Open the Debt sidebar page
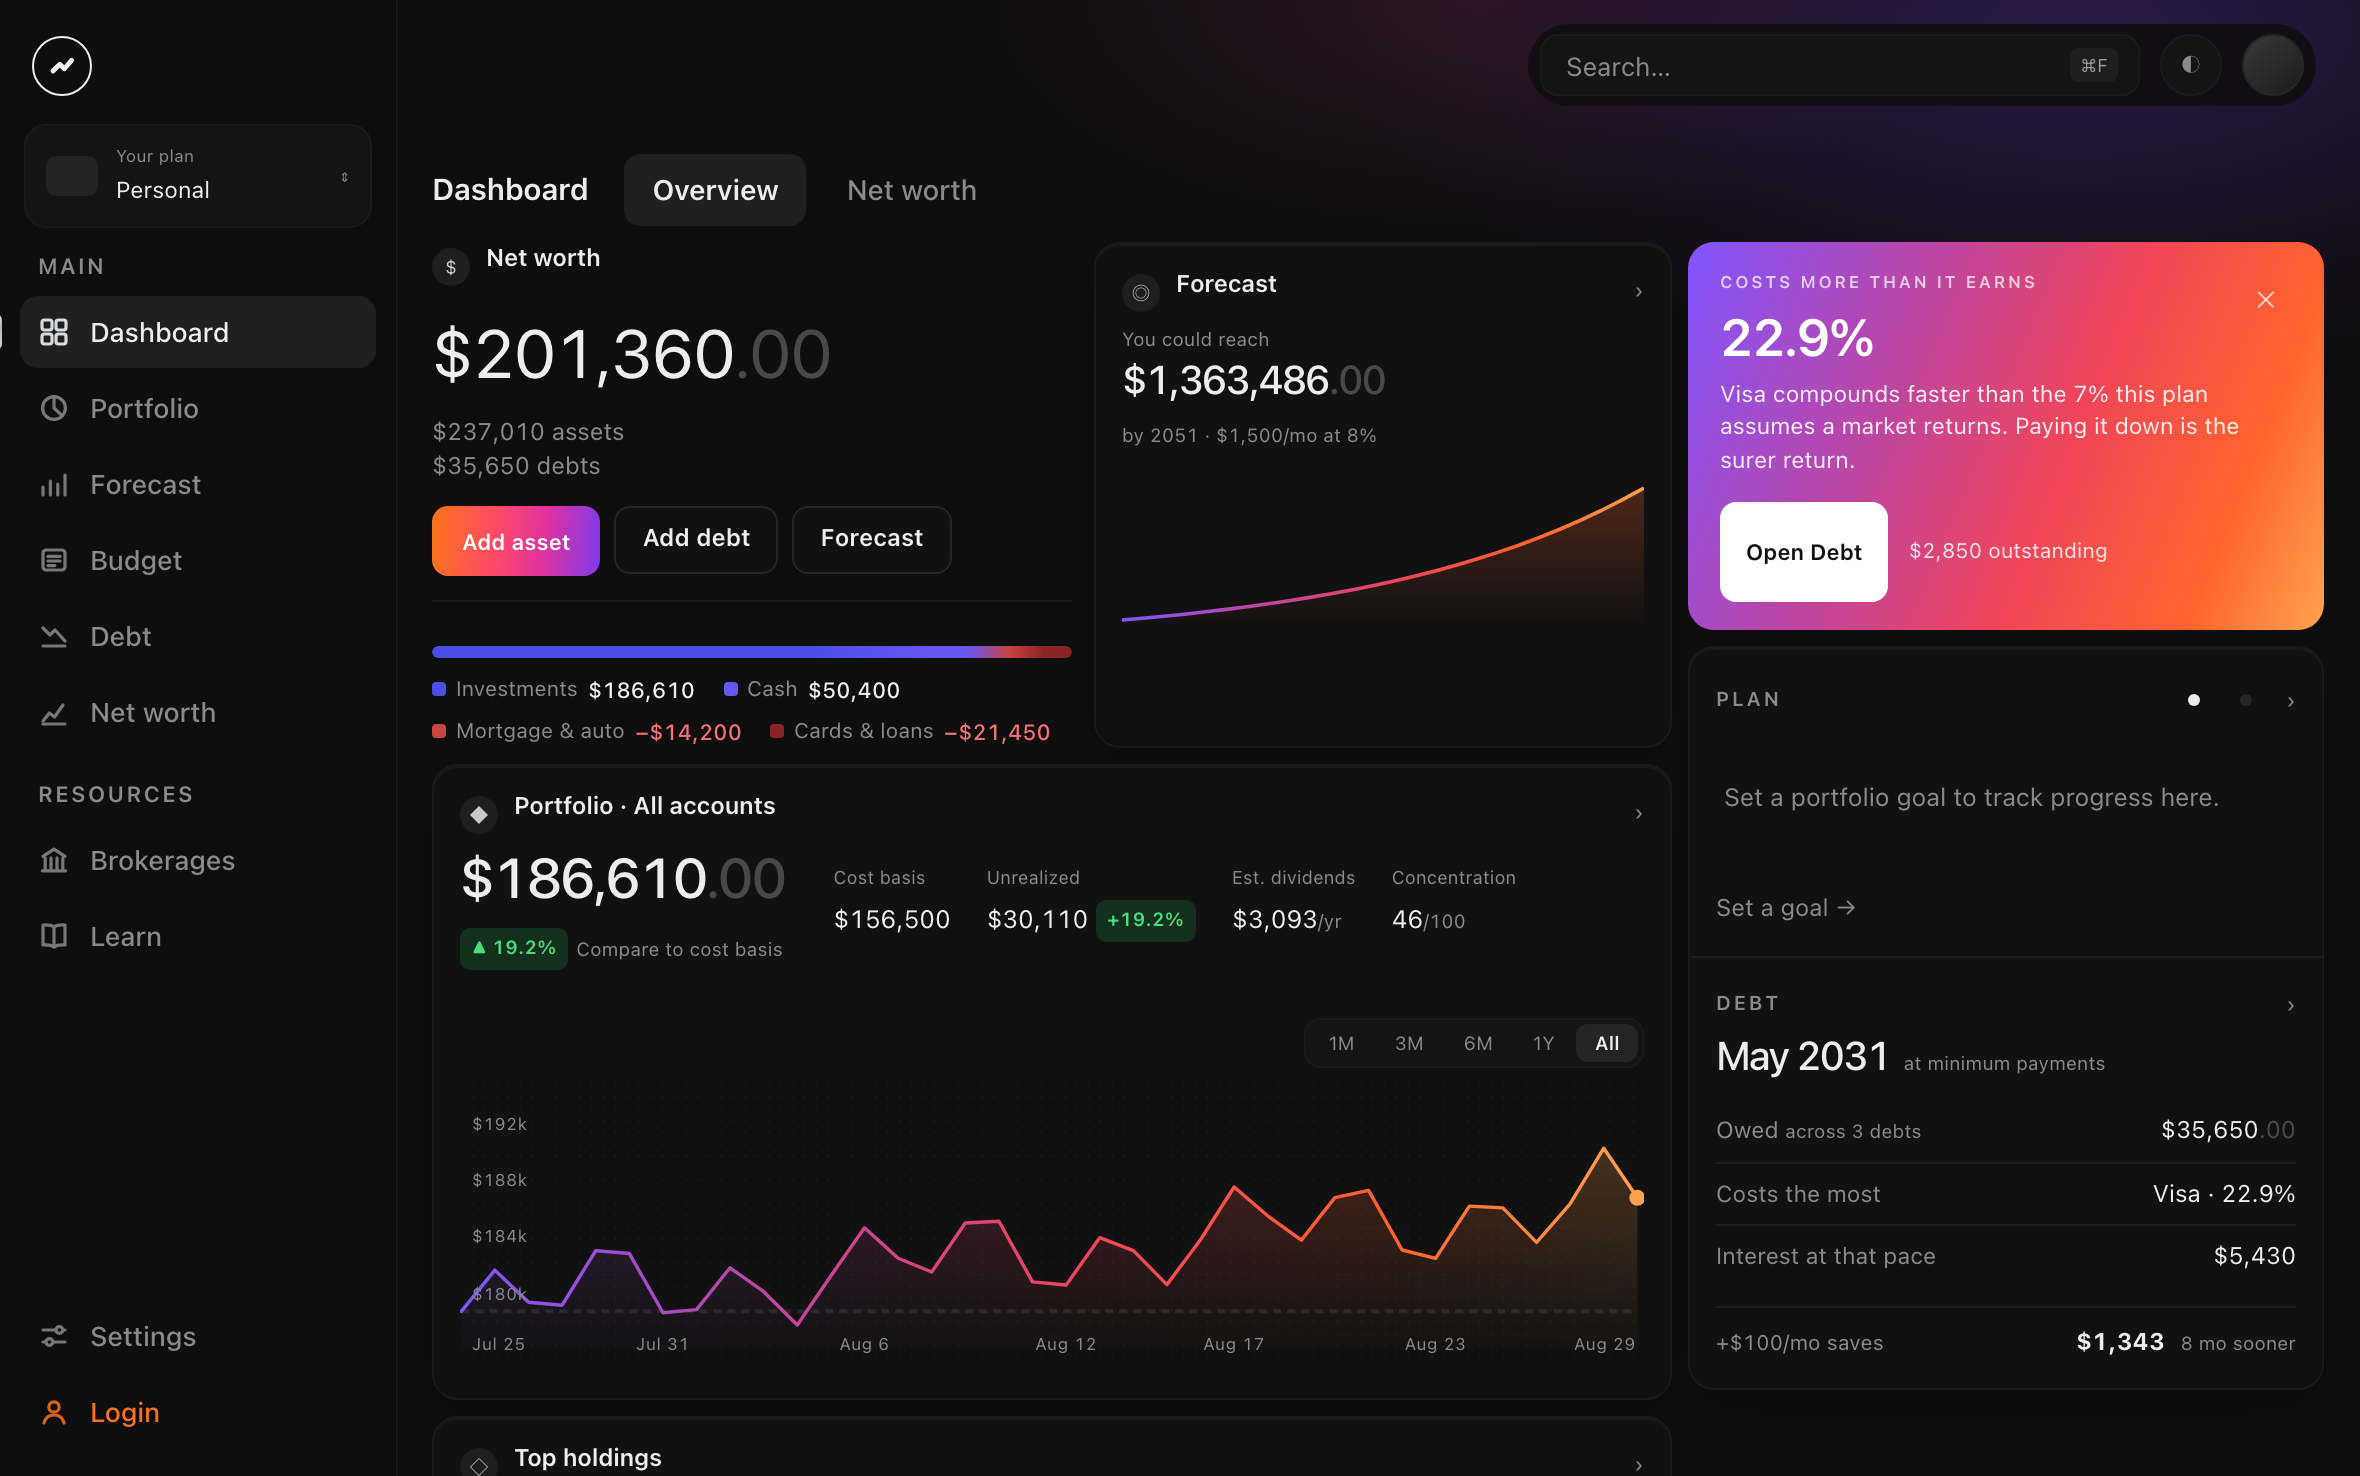The width and height of the screenshot is (2360, 1476). point(198,636)
